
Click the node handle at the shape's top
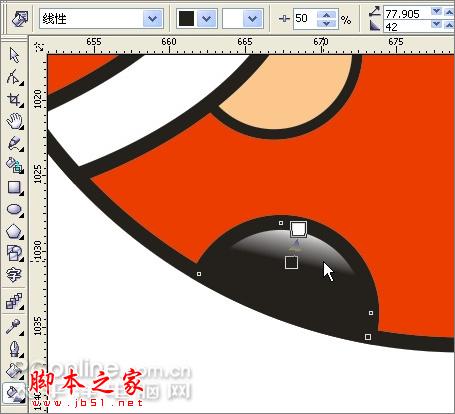[281, 223]
